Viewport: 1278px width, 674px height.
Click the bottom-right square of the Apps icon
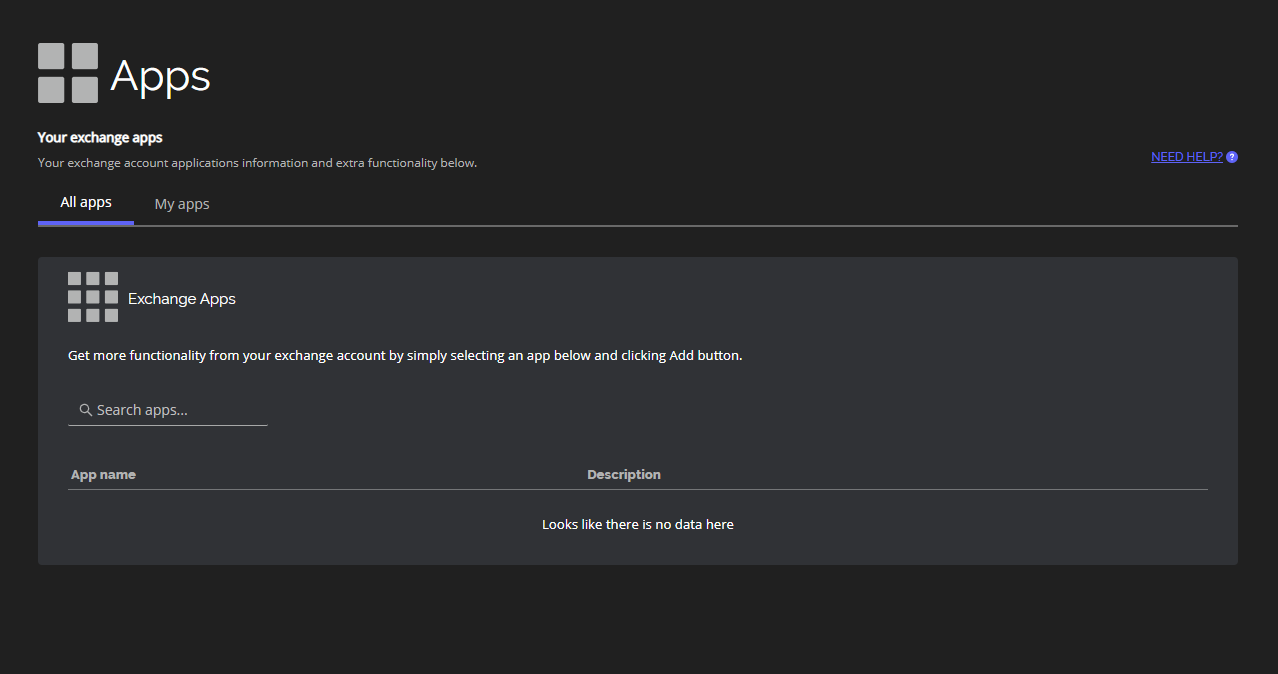(85, 90)
